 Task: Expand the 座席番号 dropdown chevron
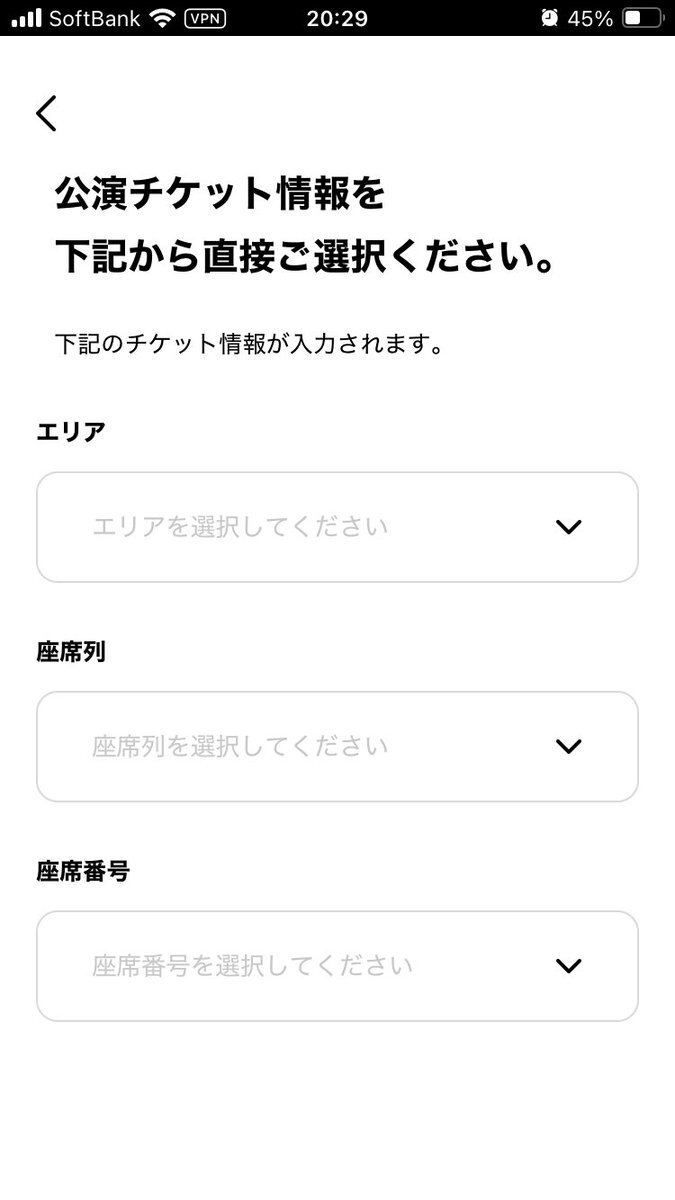[568, 966]
